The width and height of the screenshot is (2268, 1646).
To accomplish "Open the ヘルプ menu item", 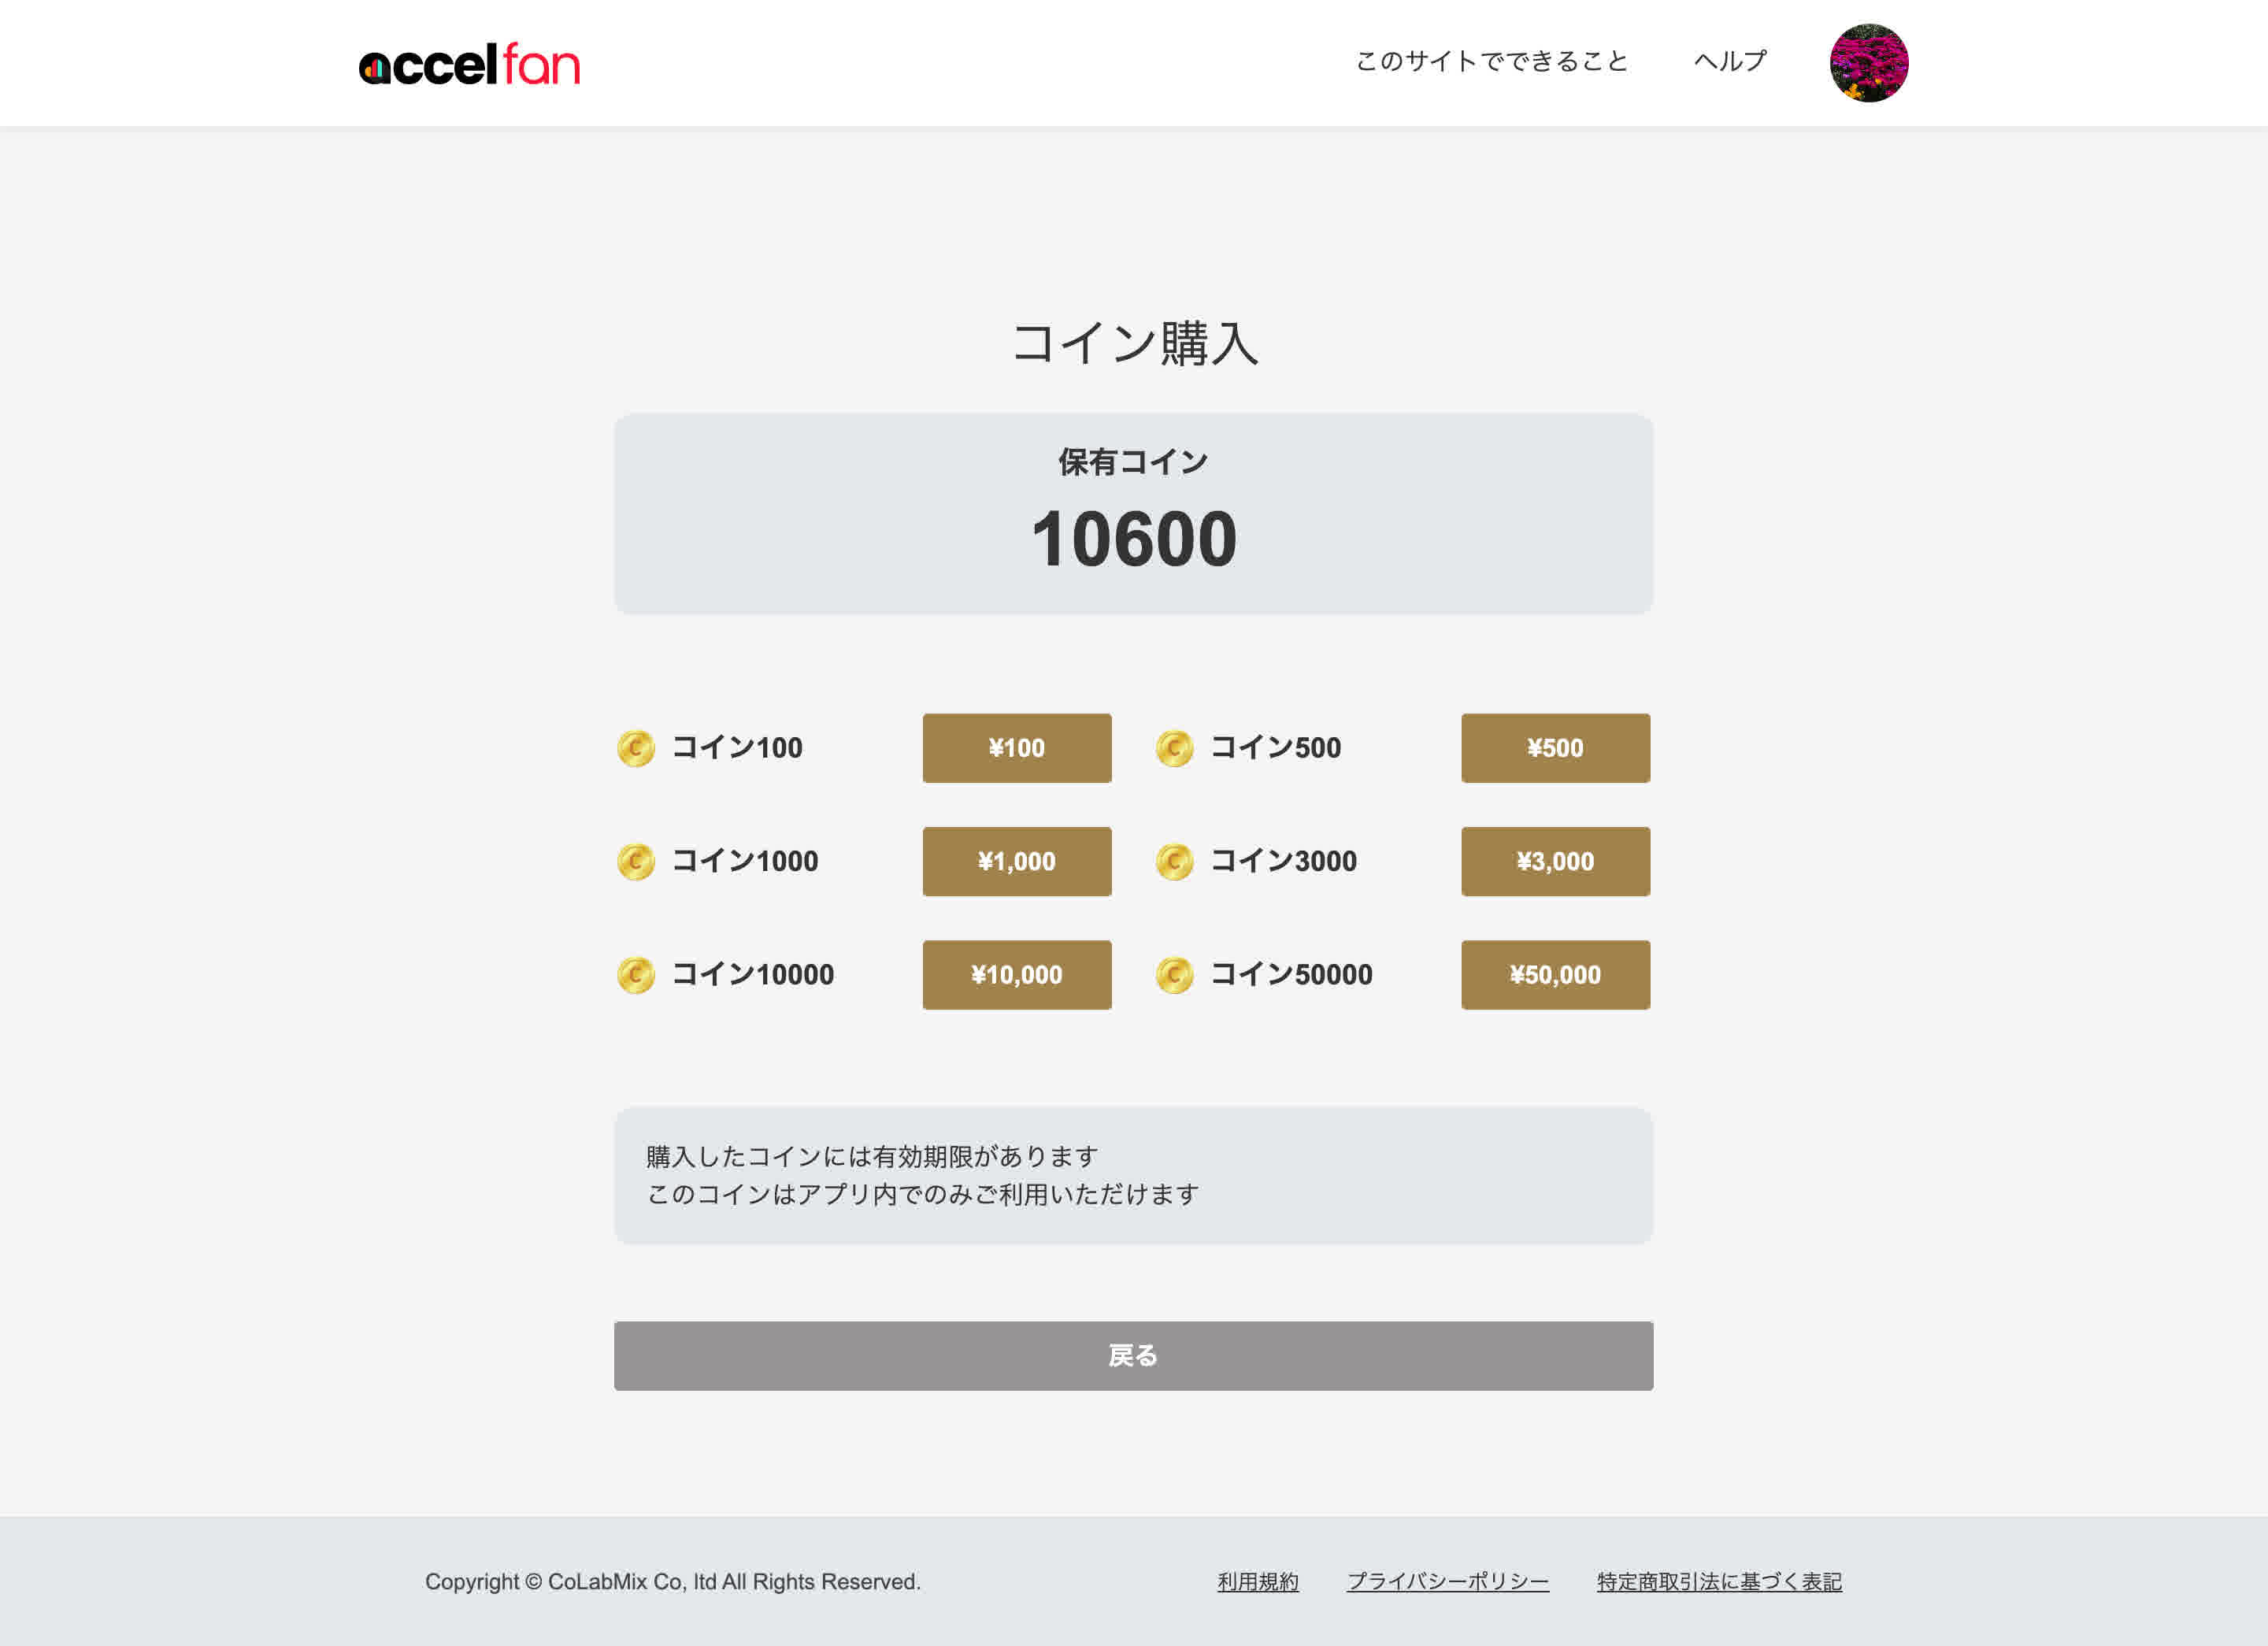I will pyautogui.click(x=1729, y=60).
